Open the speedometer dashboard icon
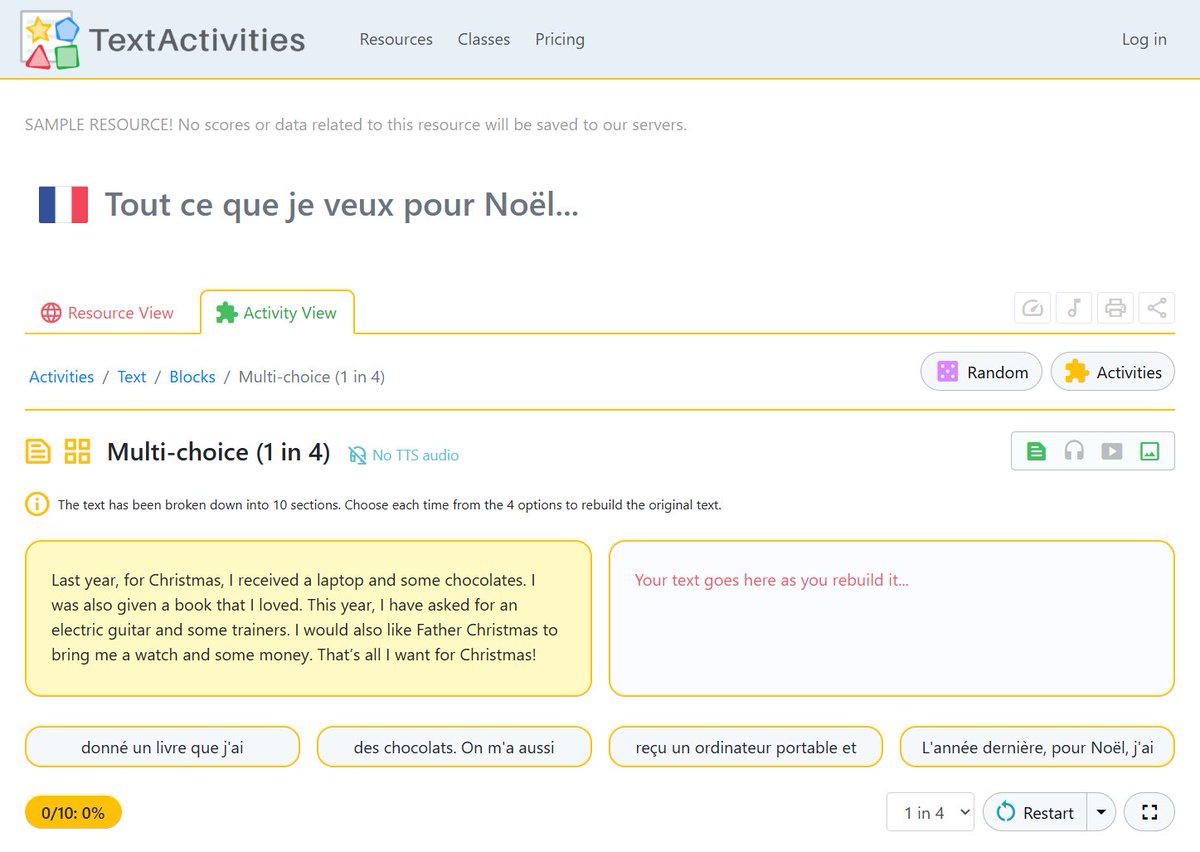 pos(1033,308)
